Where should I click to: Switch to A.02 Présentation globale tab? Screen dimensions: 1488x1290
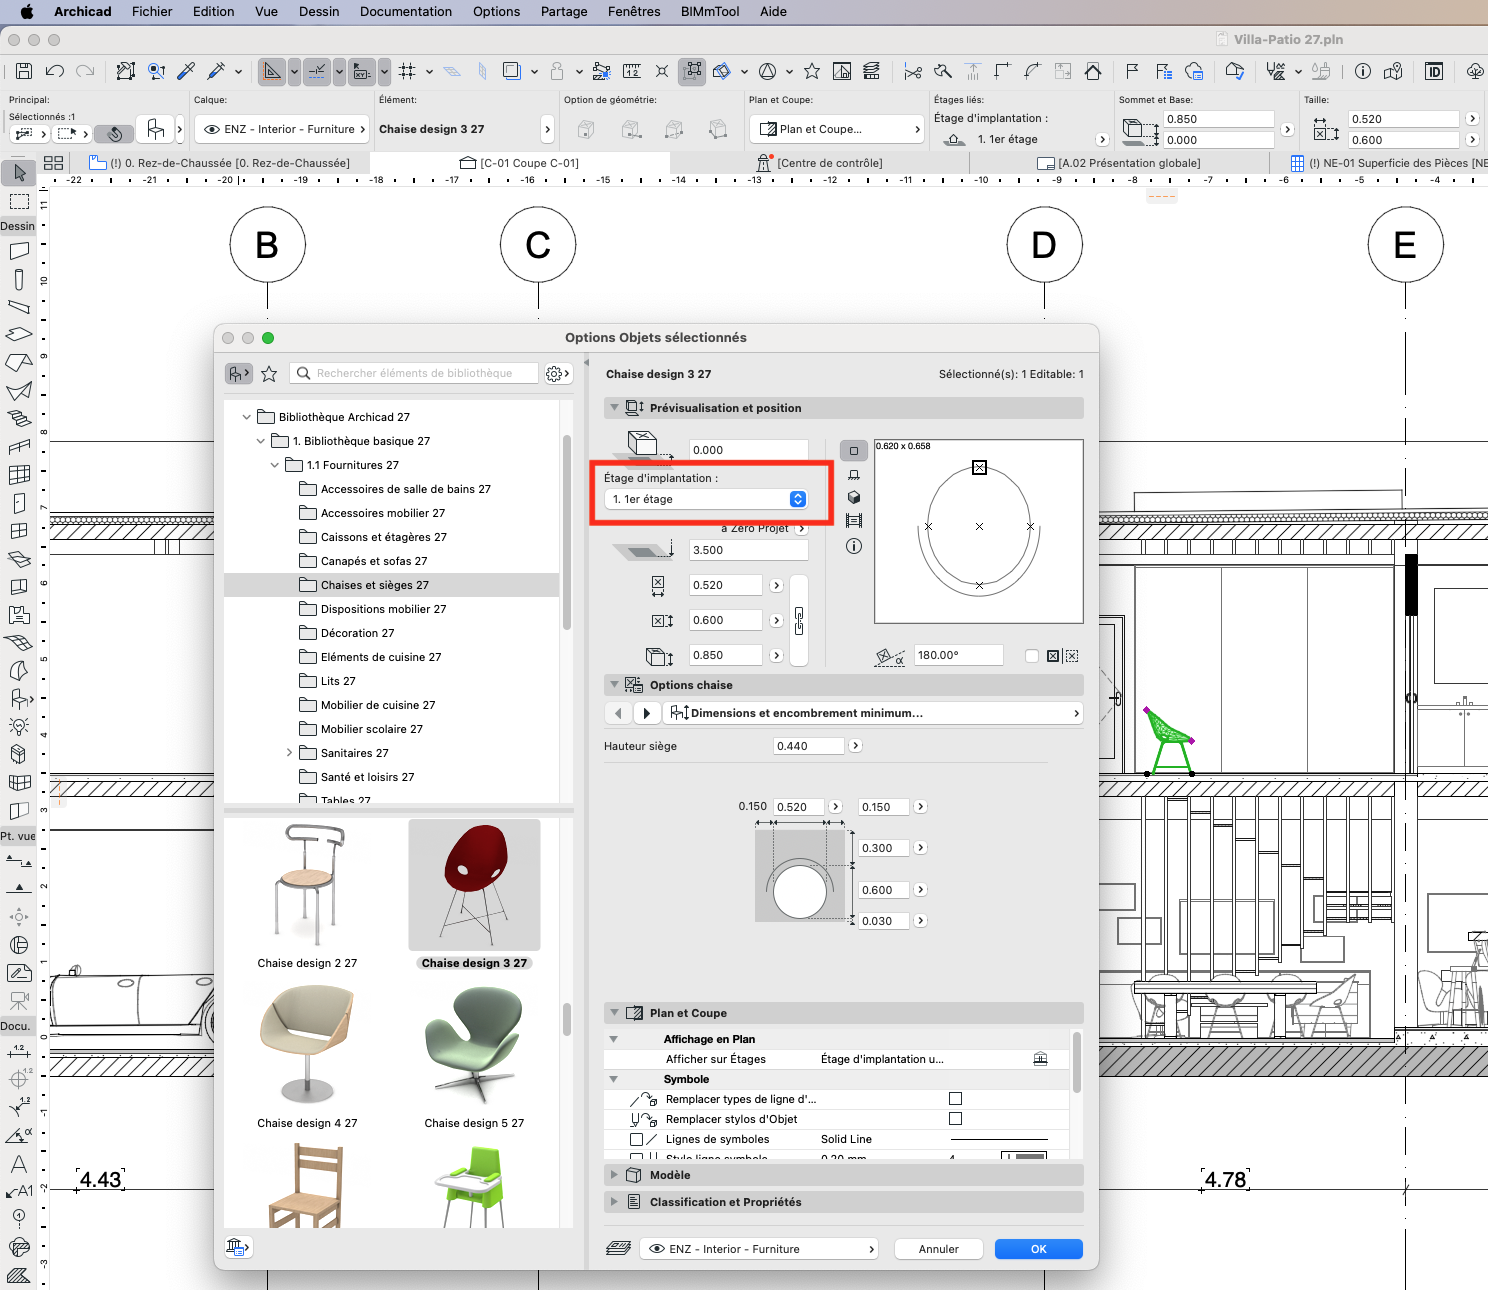click(1120, 163)
